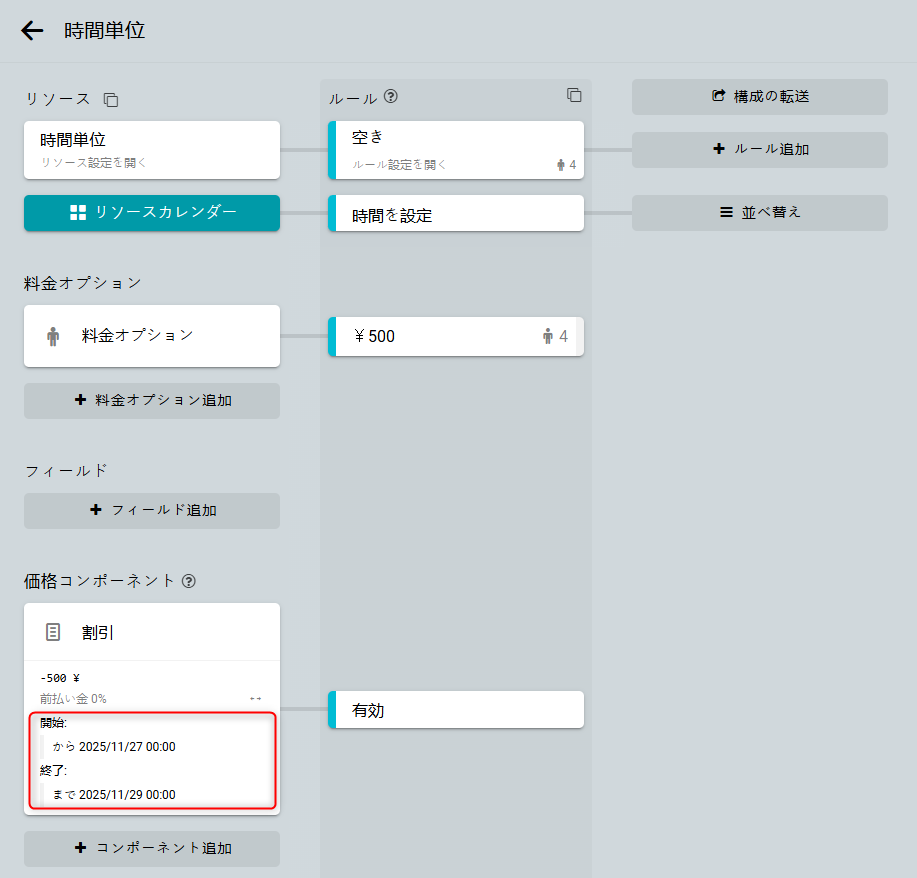
Task: Click コンポーネント追加 button
Action: [152, 848]
